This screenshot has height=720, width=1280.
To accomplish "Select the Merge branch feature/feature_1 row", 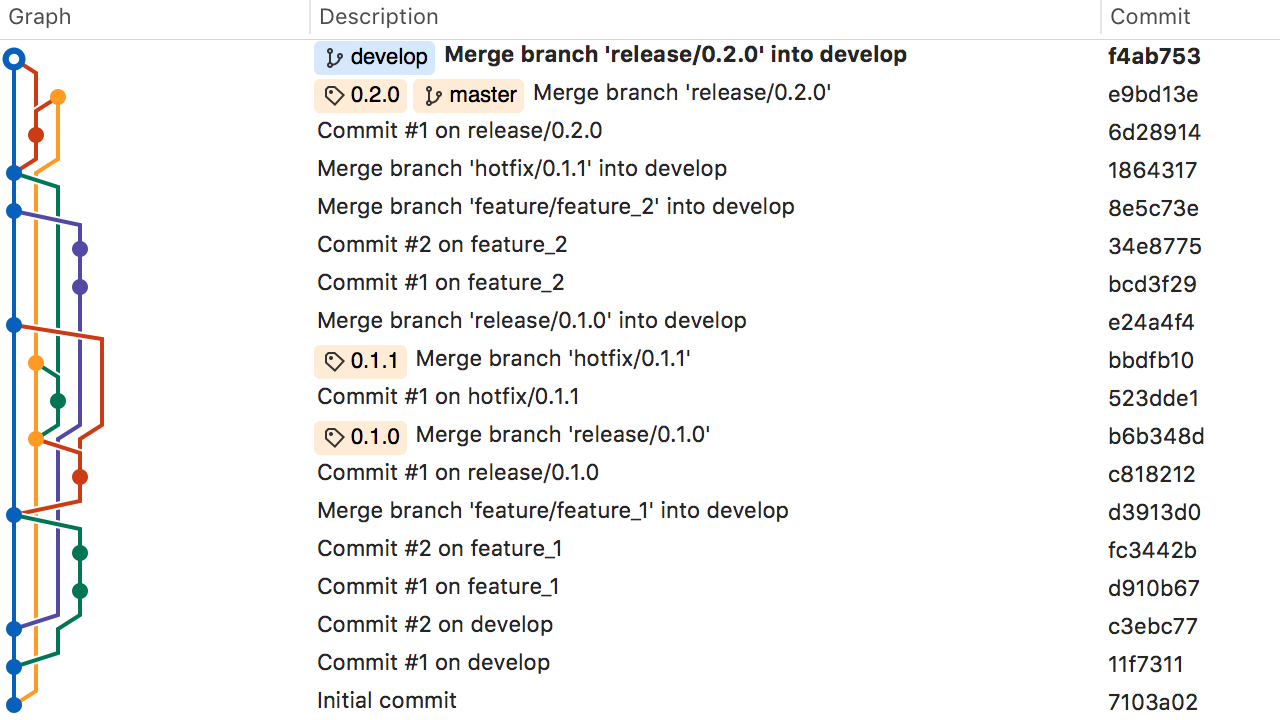I will click(553, 510).
